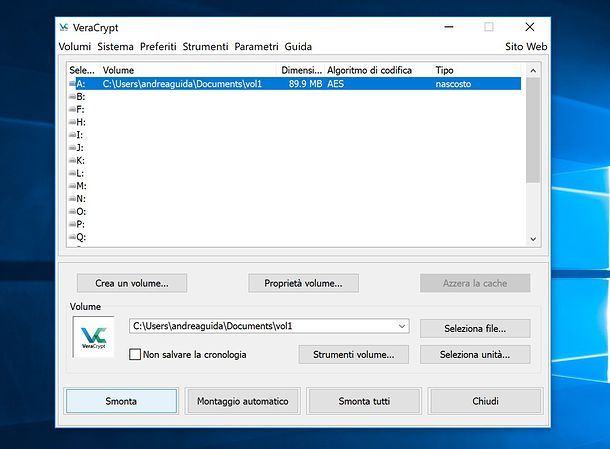Select drive letter B: row
The width and height of the screenshot is (610, 449).
pos(294,96)
